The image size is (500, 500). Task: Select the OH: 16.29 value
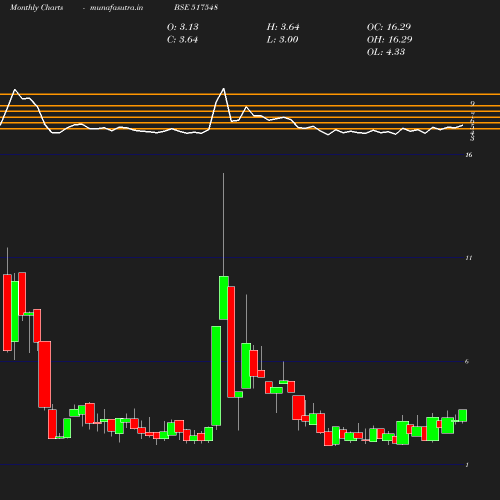point(390,40)
